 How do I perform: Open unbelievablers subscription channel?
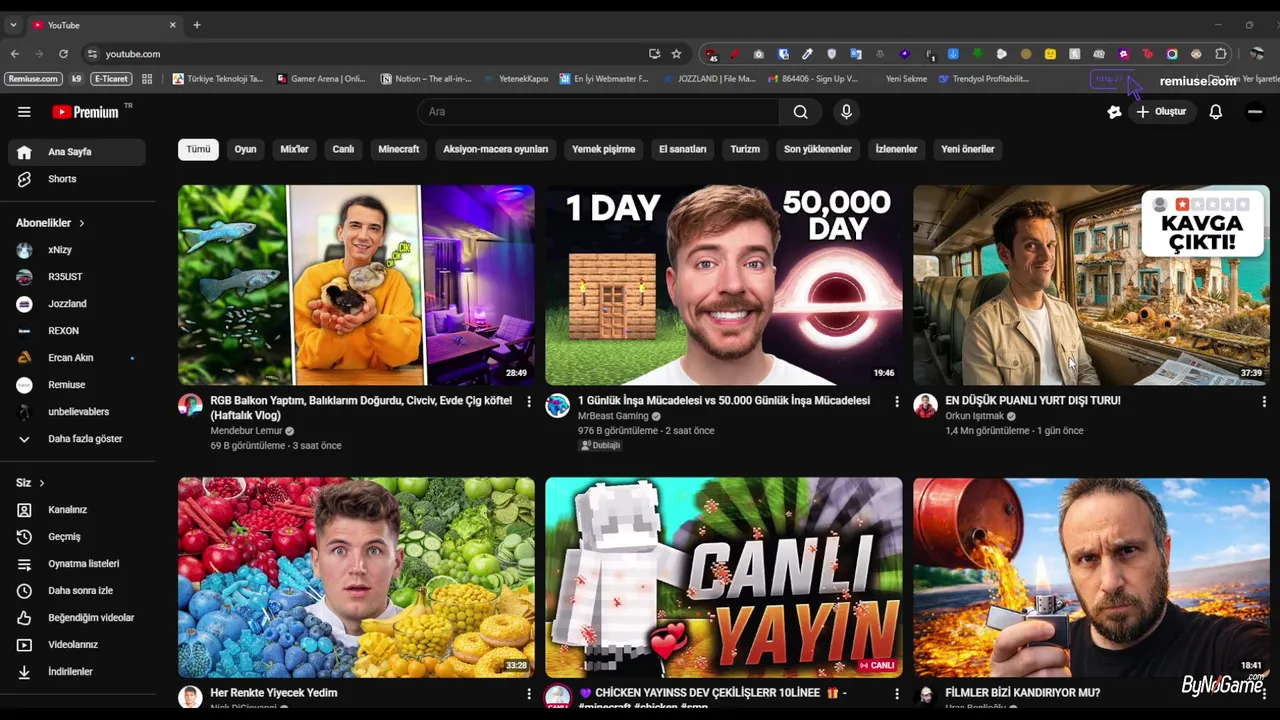click(77, 412)
